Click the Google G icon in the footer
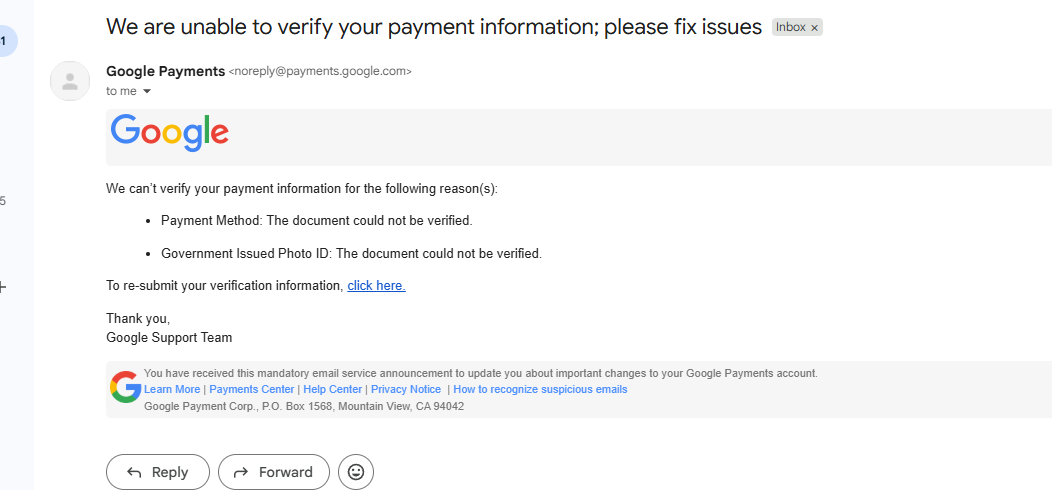Image resolution: width=1052 pixels, height=490 pixels. (125, 387)
